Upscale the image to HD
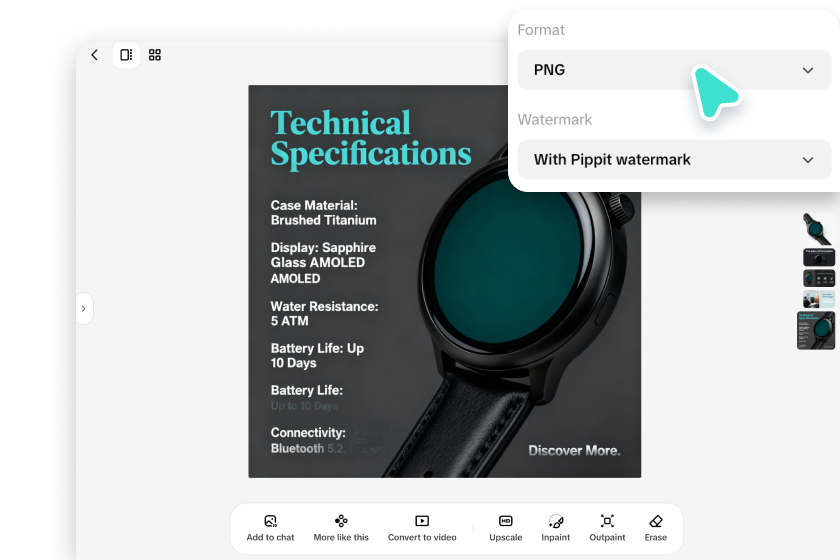Image resolution: width=840 pixels, height=560 pixels. [x=506, y=528]
